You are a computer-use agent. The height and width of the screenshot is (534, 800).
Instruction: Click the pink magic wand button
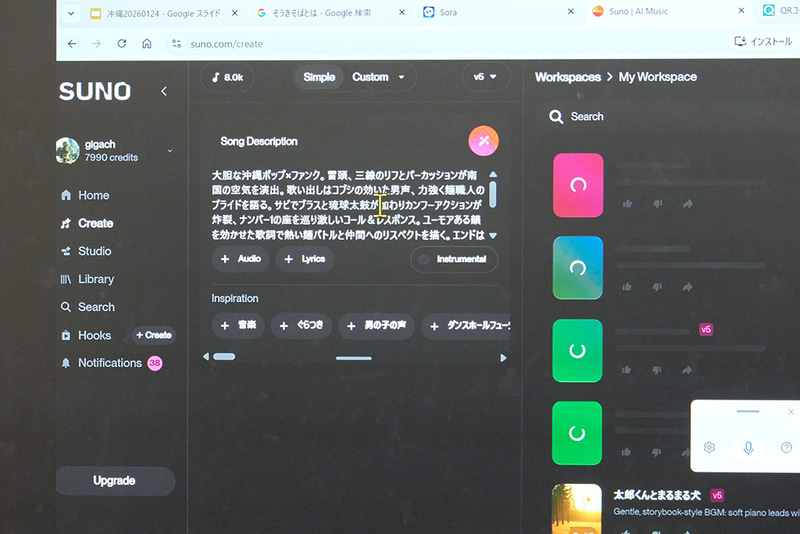click(483, 141)
